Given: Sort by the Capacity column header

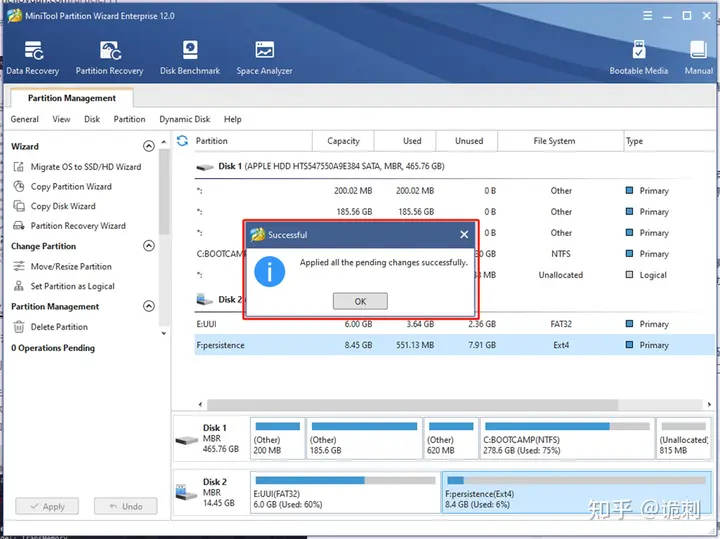Looking at the screenshot, I should coord(343,141).
